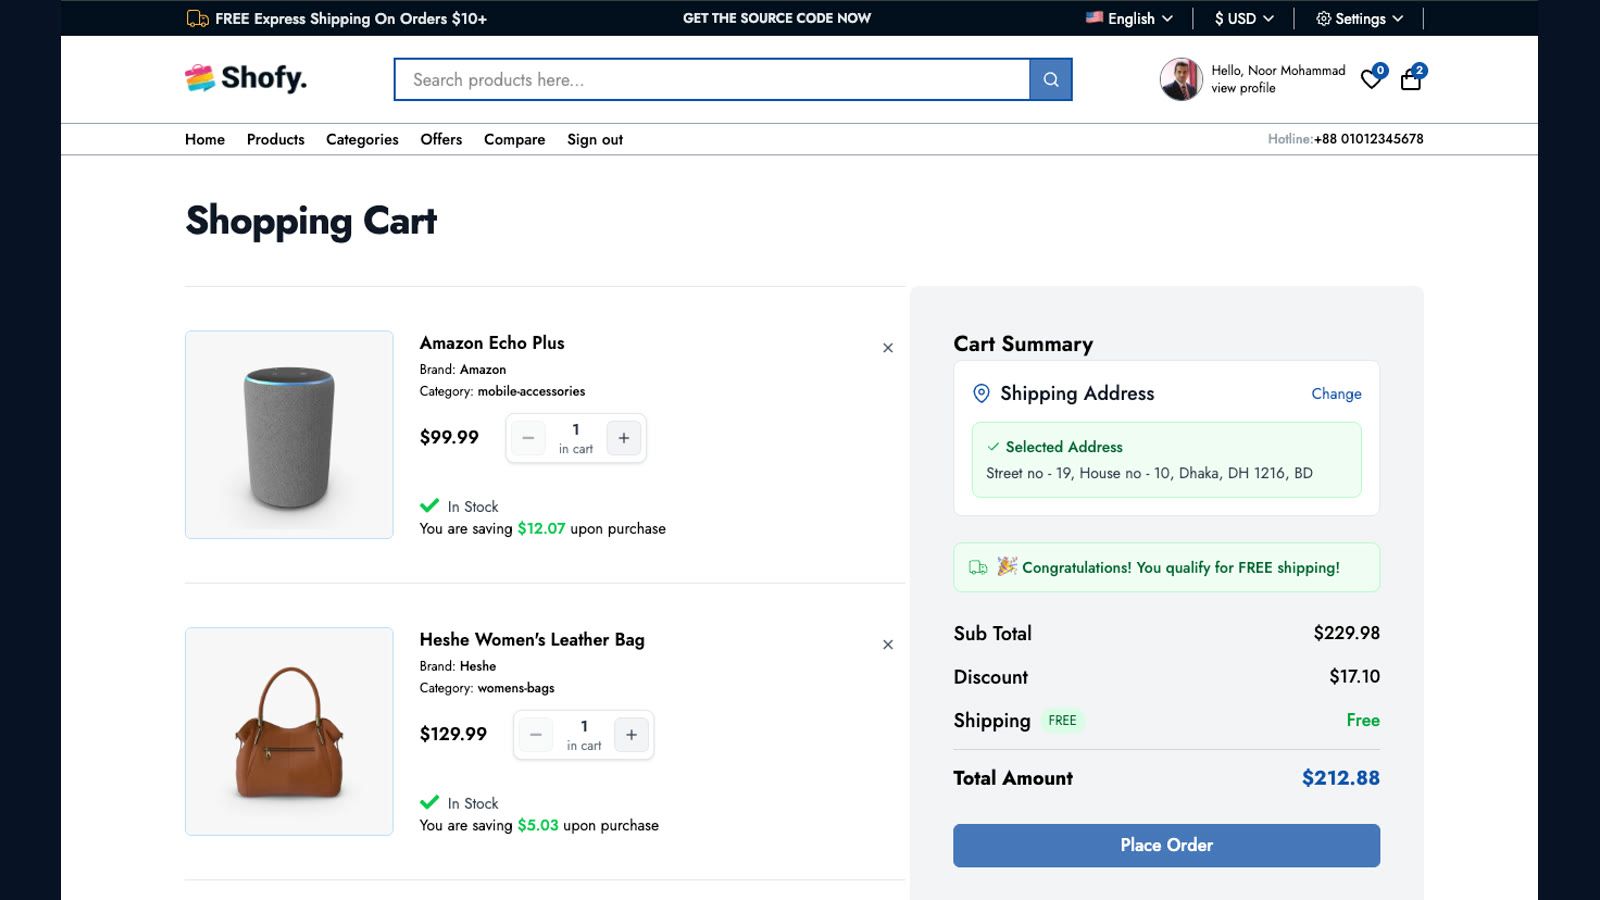The height and width of the screenshot is (900, 1600).
Task: Open Heshe Women's Leather Bag title
Action: pyautogui.click(x=532, y=640)
